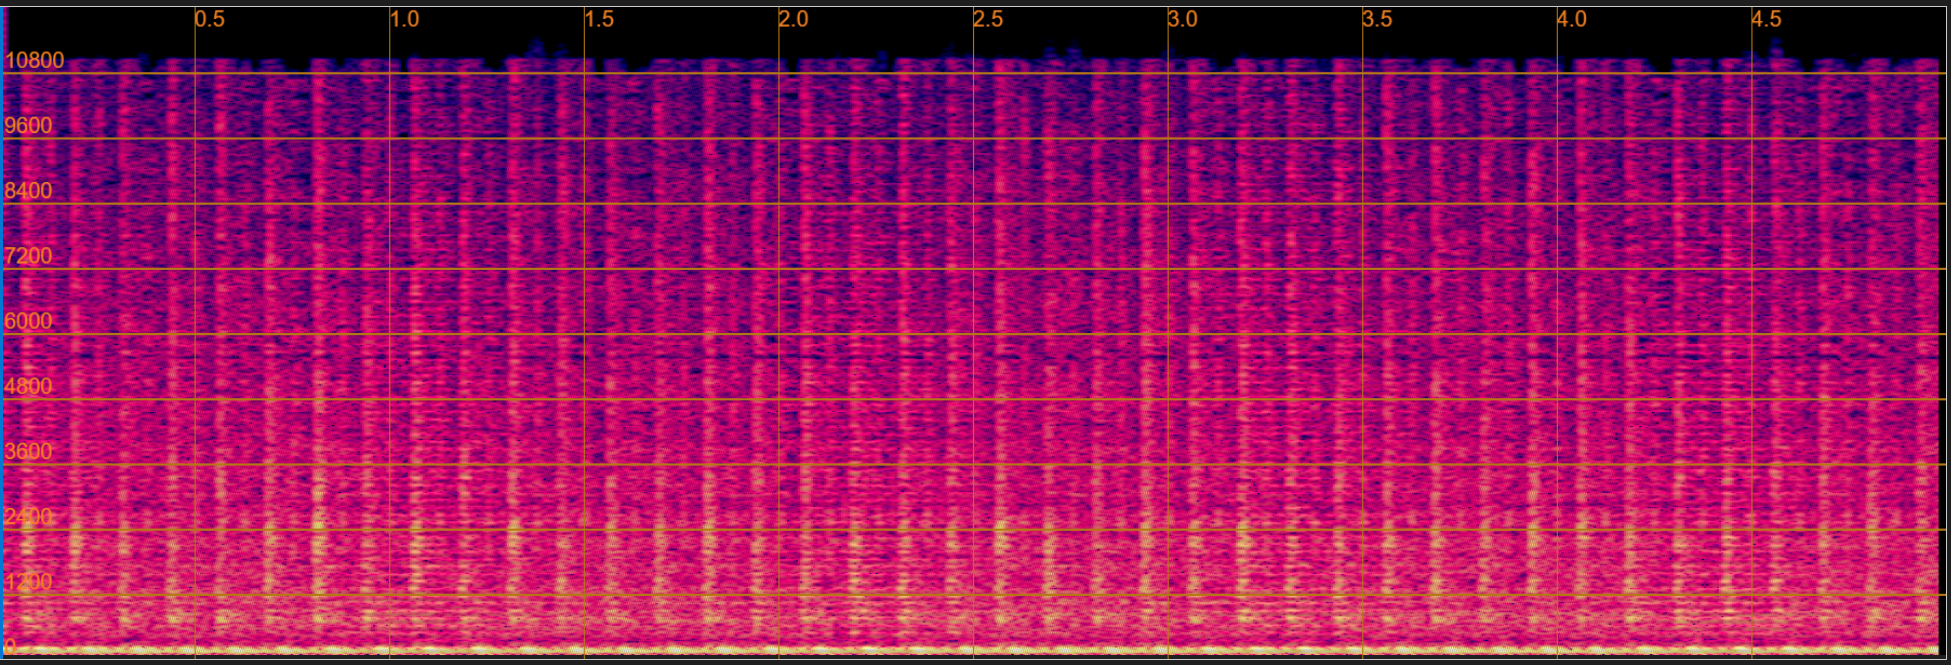Click the 0 Hz frequency label
Image resolution: width=1951 pixels, height=665 pixels.
coord(10,646)
